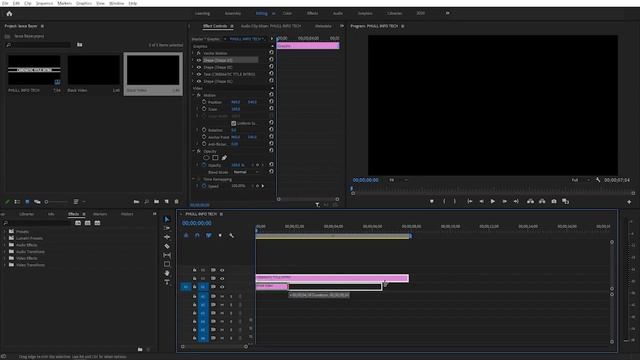640x360 pixels.
Task: Select the Ripple Edit tool
Action: 167,237
